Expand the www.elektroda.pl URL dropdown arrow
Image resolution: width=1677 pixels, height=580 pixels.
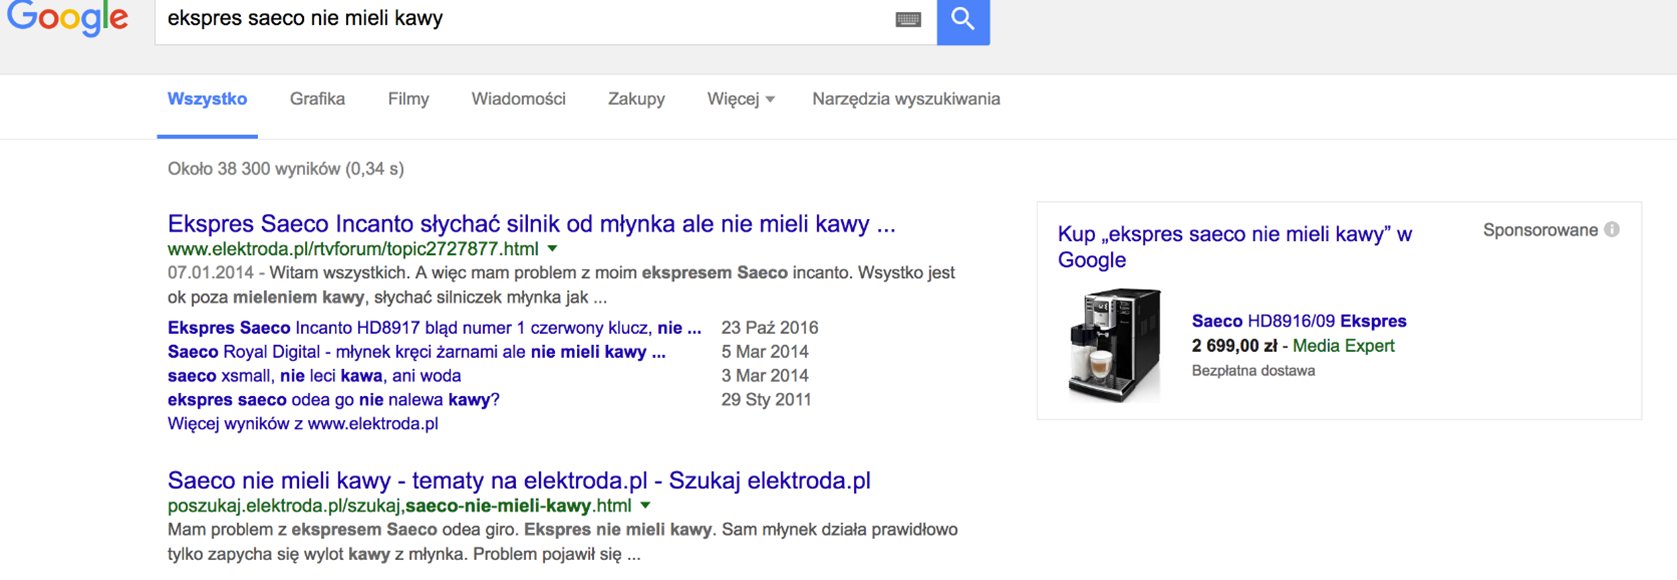[552, 248]
